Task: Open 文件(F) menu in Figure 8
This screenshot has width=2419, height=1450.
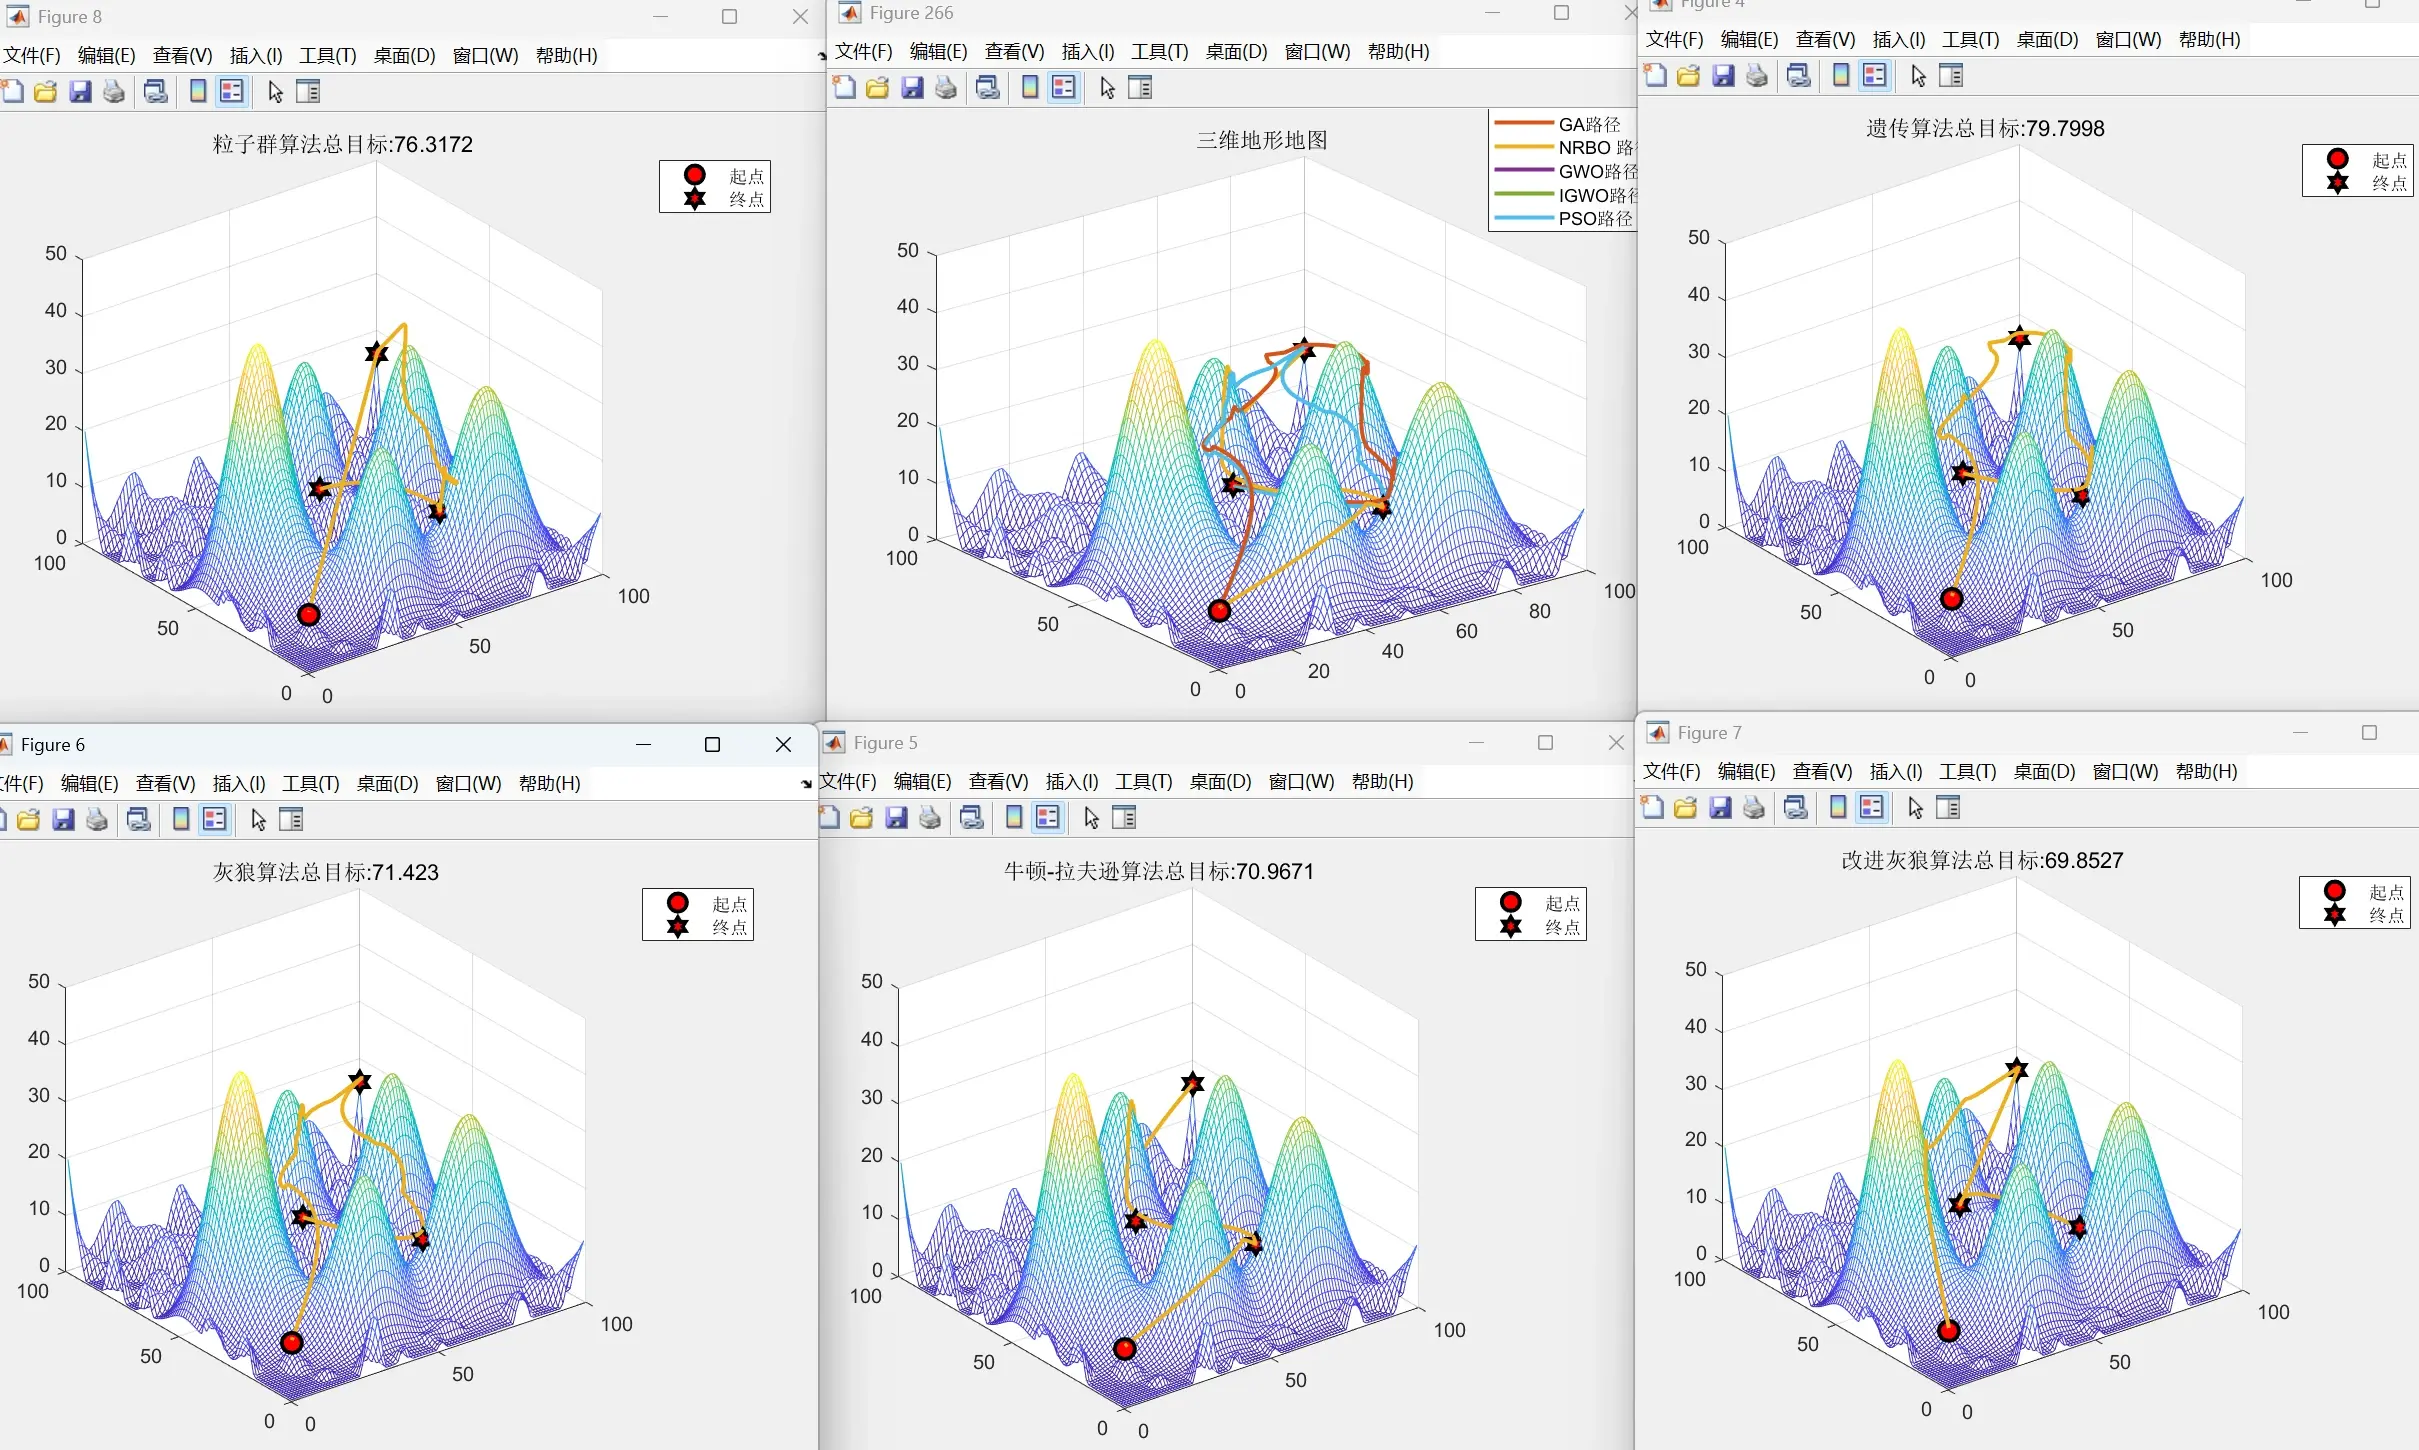Action: (x=32, y=56)
